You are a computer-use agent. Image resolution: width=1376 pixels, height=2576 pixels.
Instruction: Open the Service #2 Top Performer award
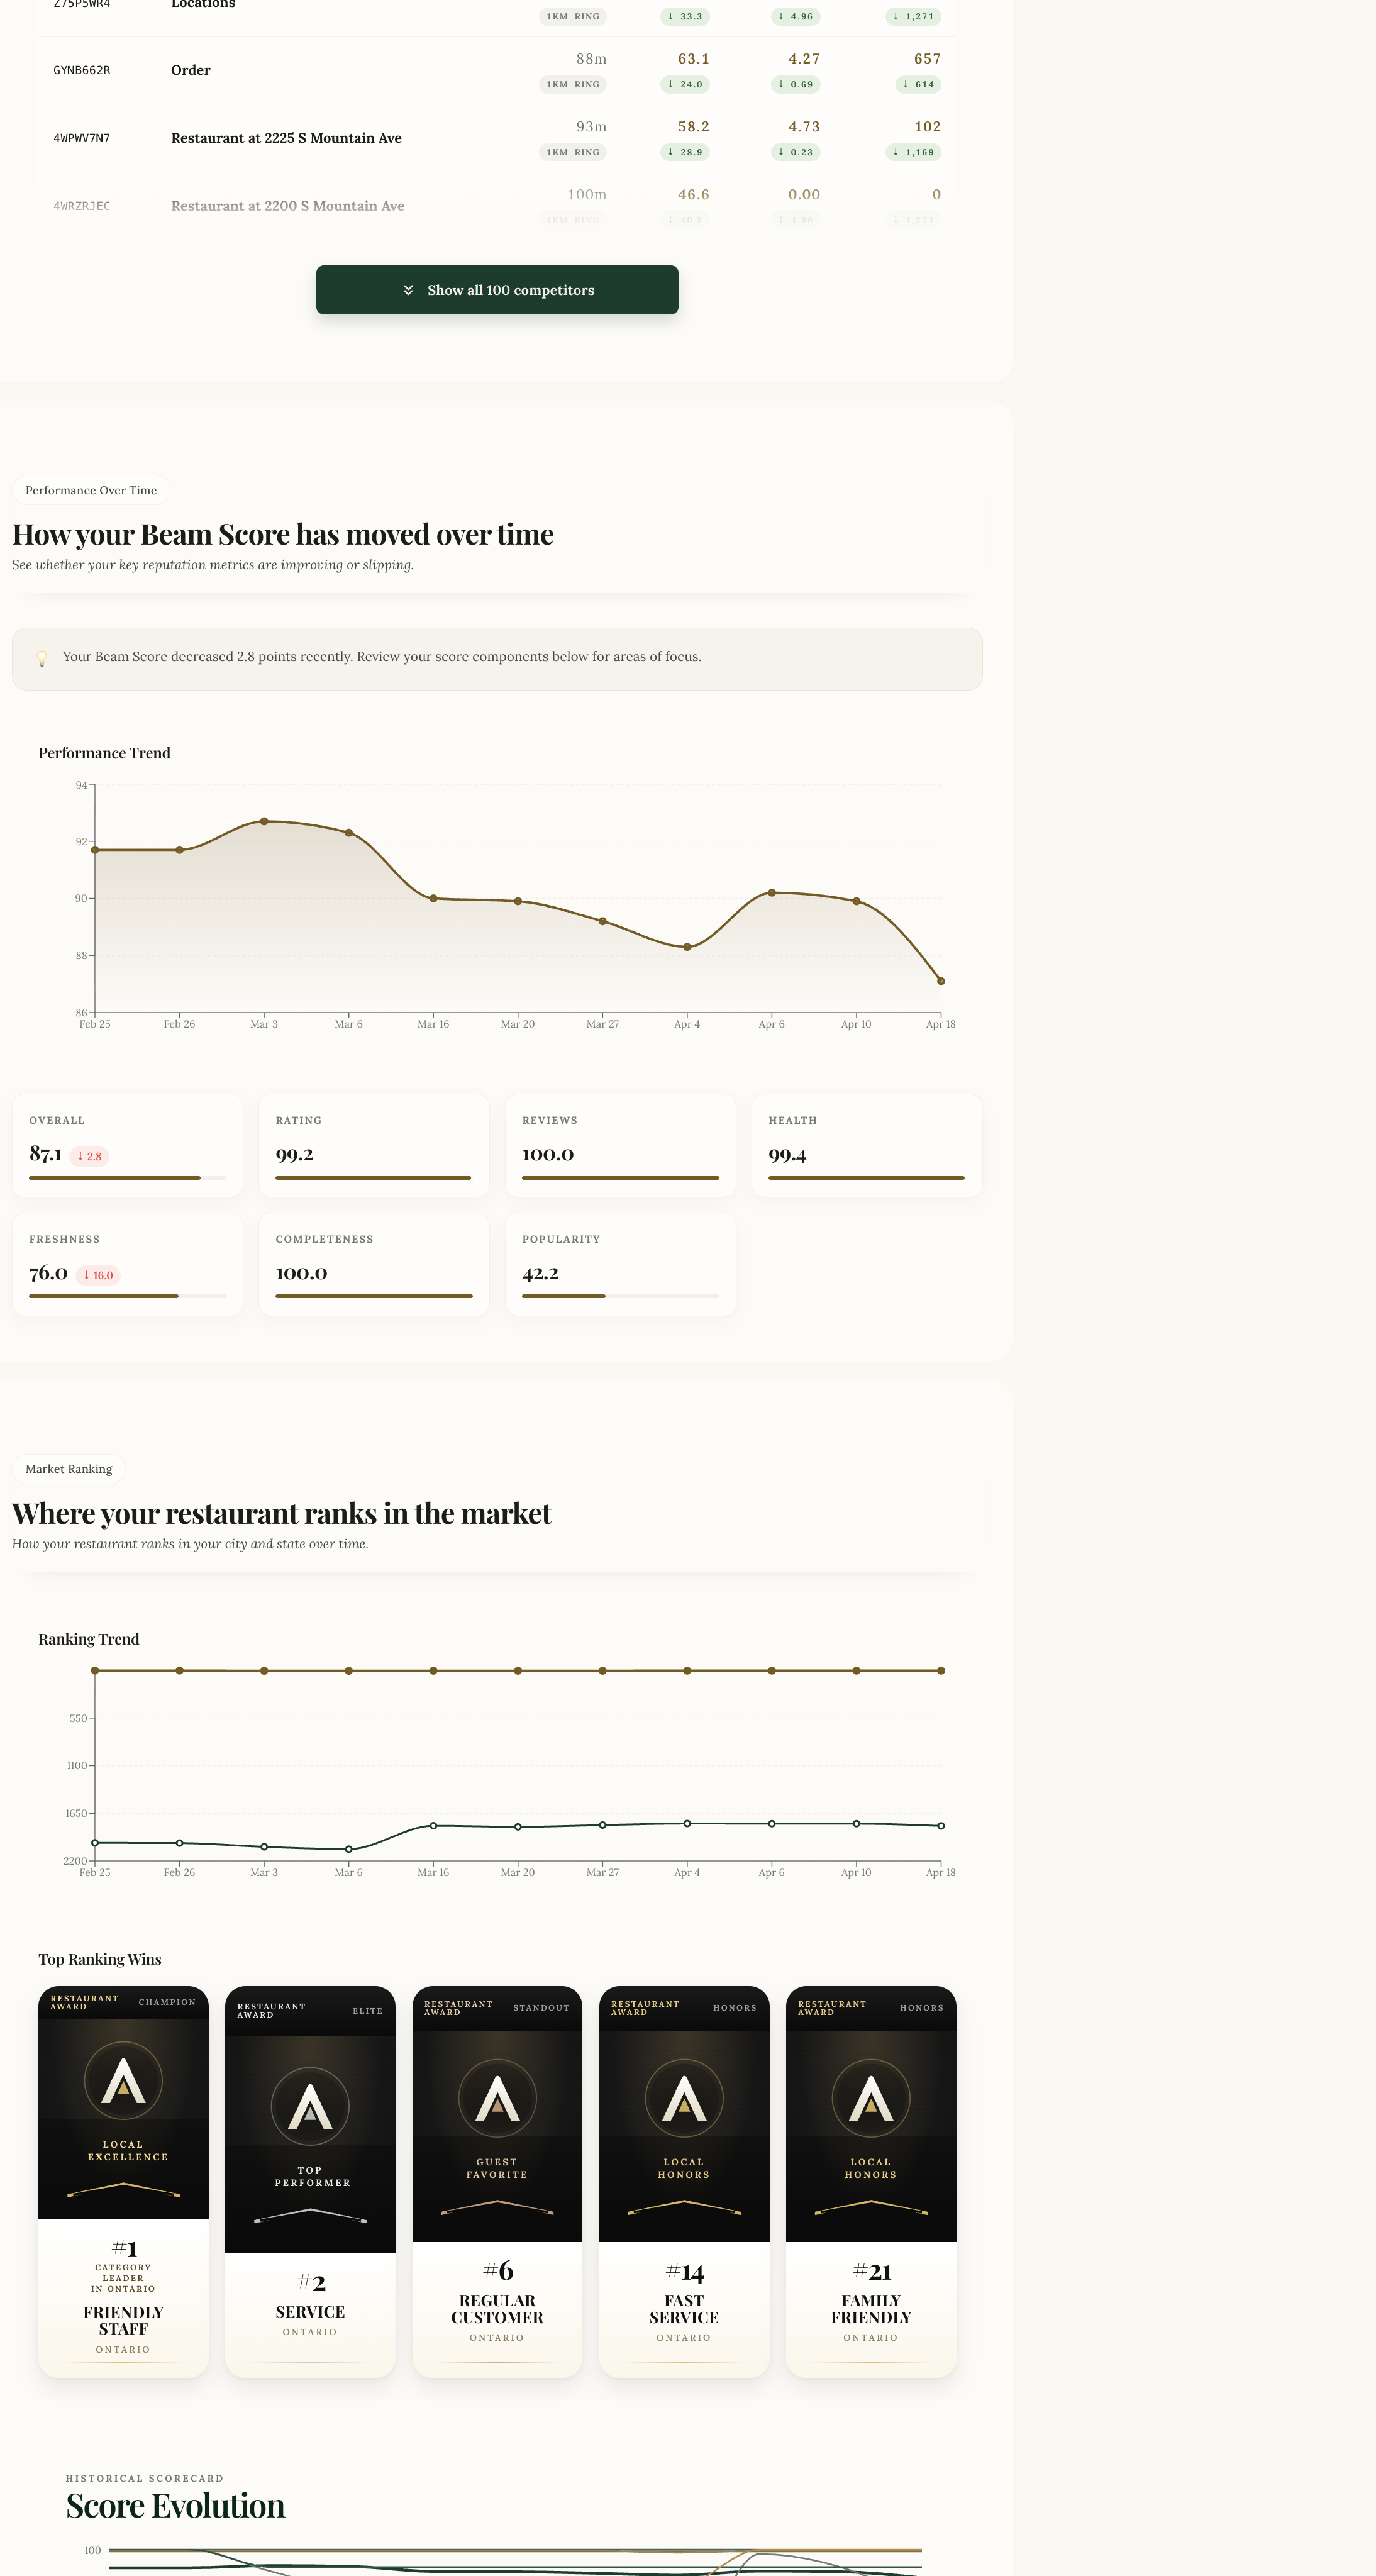(310, 2181)
